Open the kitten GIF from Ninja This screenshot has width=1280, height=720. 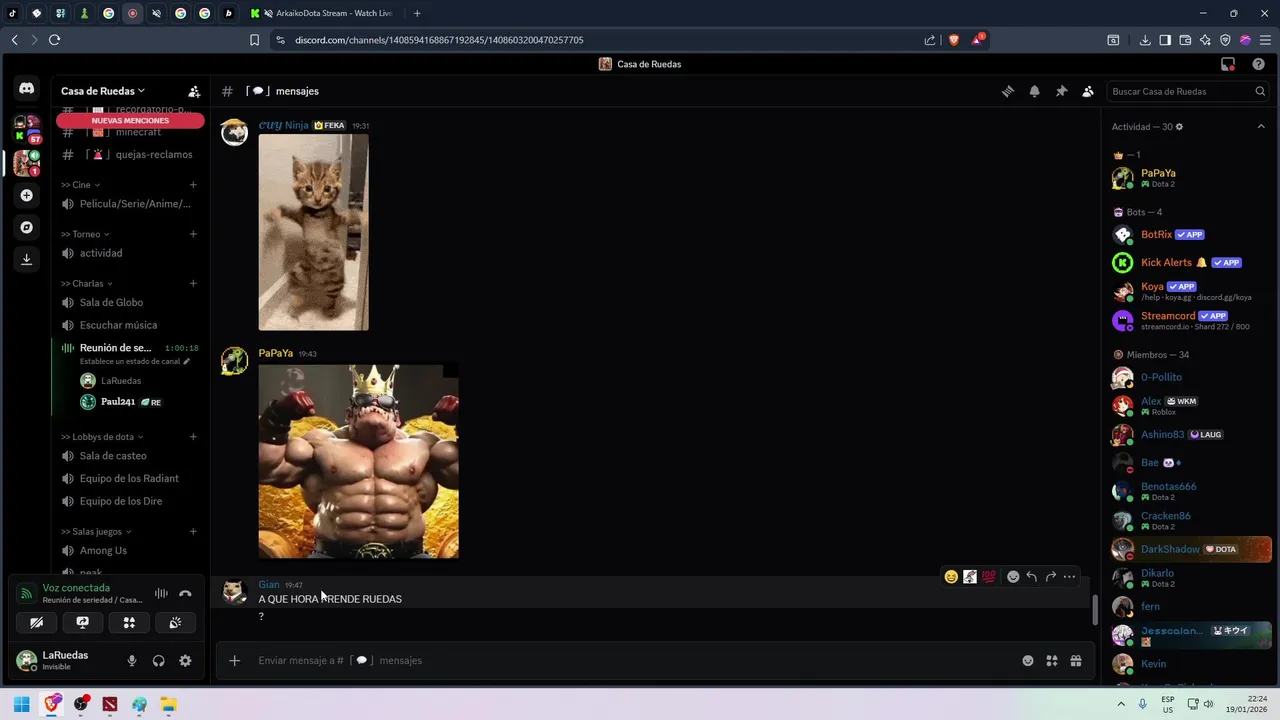click(x=313, y=232)
